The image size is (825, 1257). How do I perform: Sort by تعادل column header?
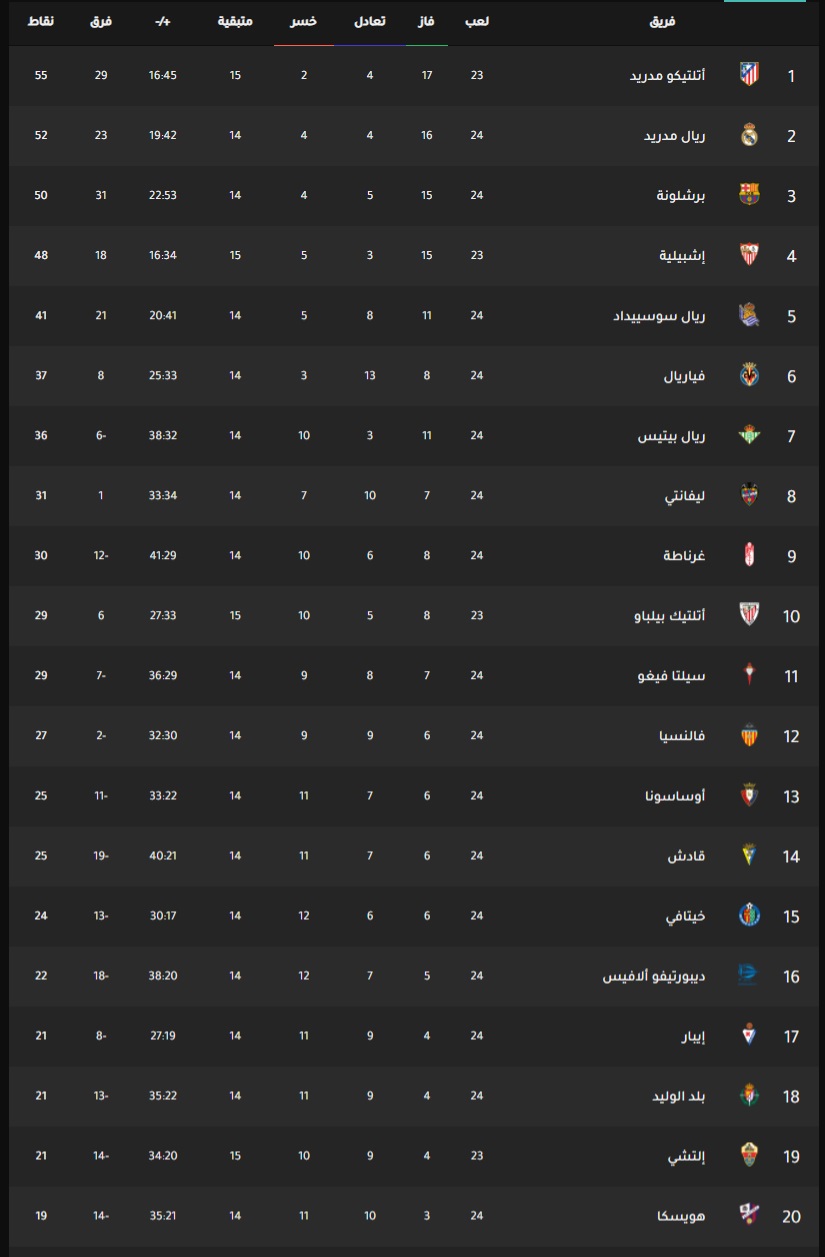tap(370, 21)
